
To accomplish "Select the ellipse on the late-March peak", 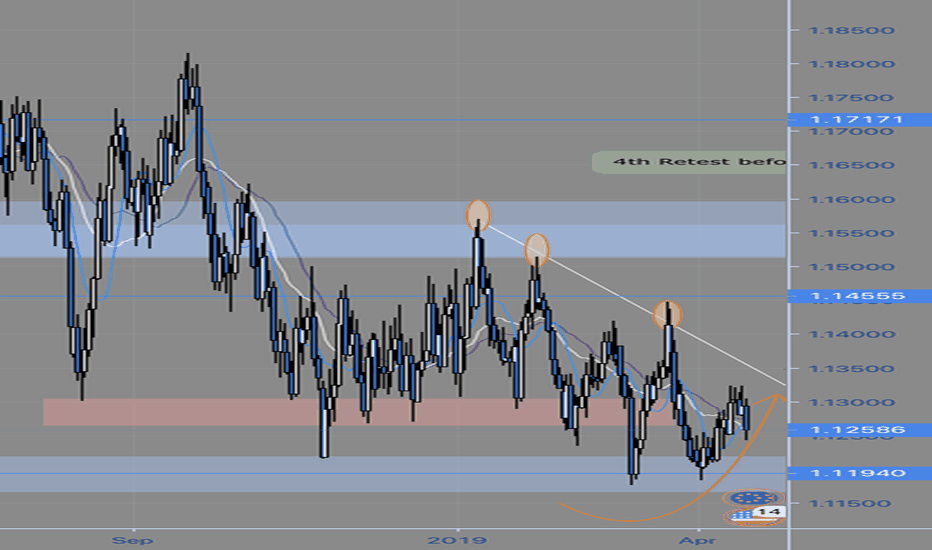I will pyautogui.click(x=667, y=315).
